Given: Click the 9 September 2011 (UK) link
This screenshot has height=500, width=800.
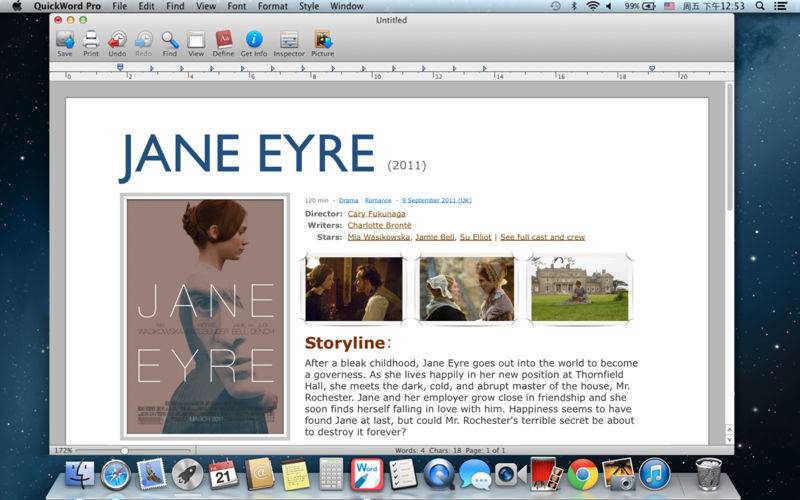Looking at the screenshot, I should coord(437,201).
